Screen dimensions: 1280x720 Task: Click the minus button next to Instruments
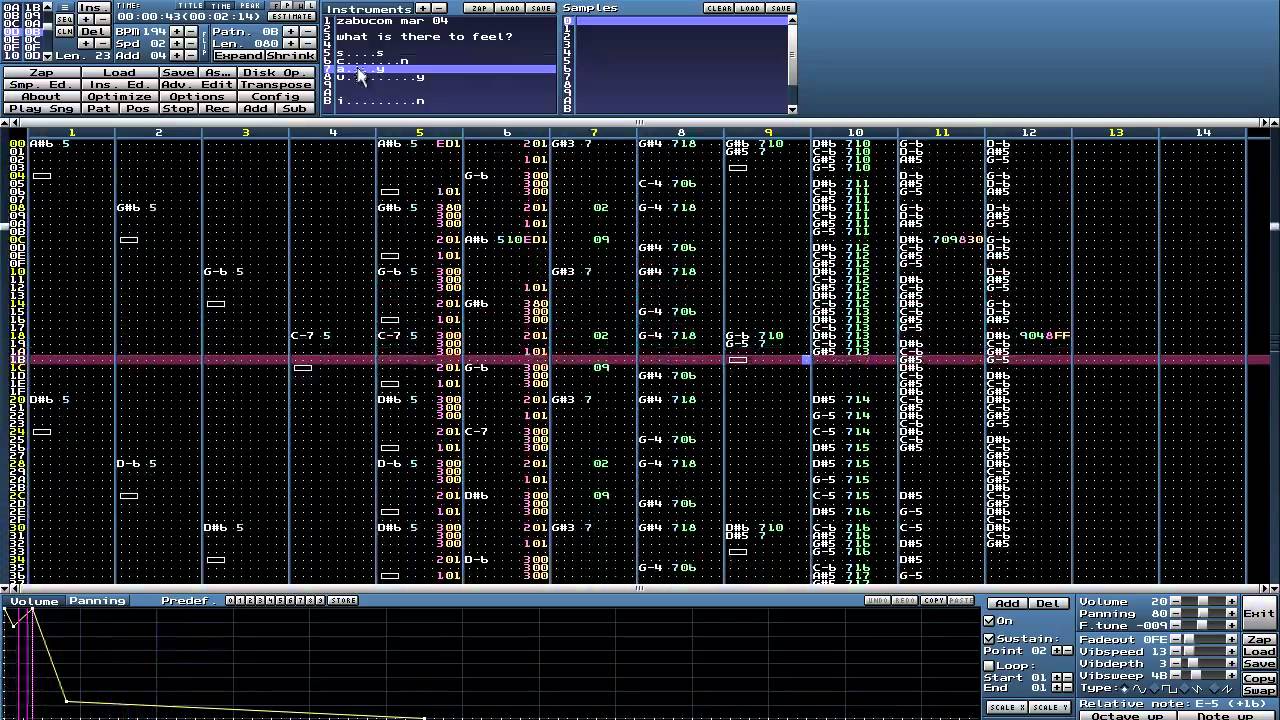click(x=437, y=8)
